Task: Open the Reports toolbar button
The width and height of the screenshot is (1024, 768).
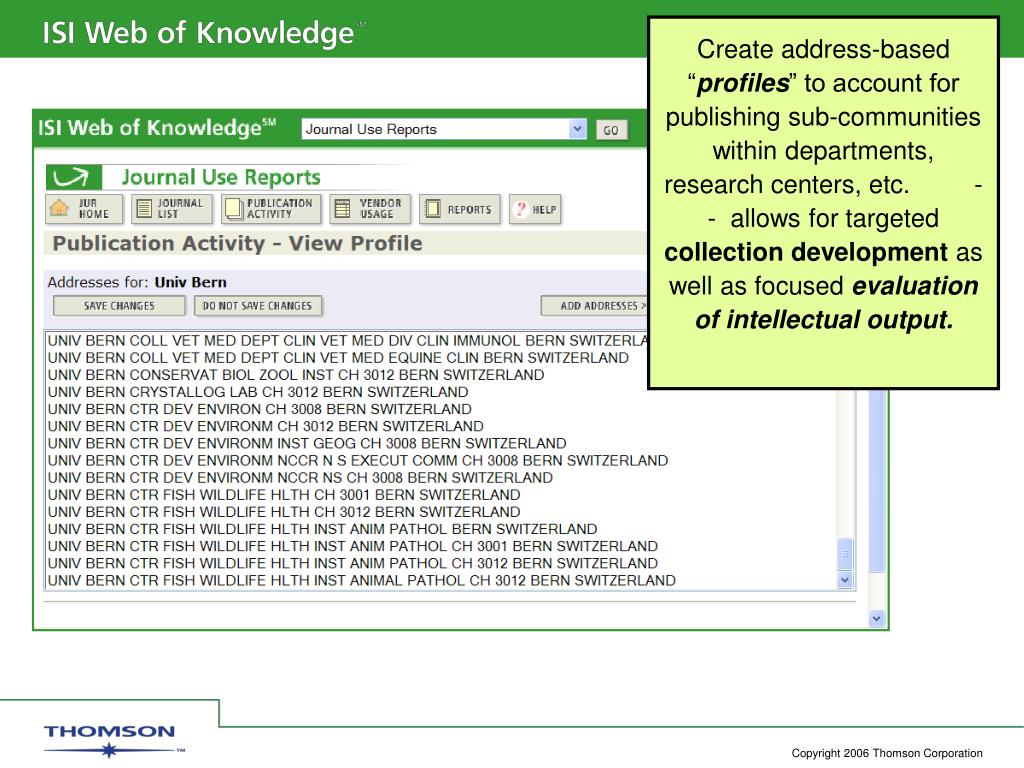Action: [x=460, y=209]
